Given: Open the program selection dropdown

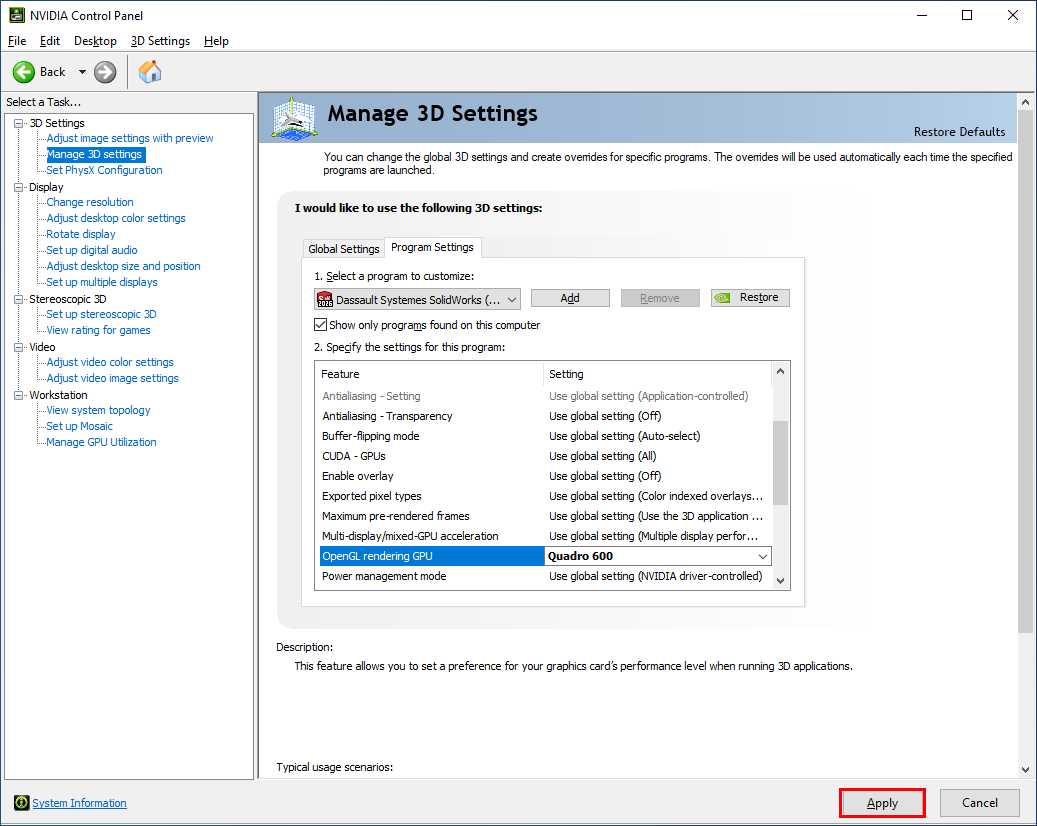Looking at the screenshot, I should click(417, 300).
